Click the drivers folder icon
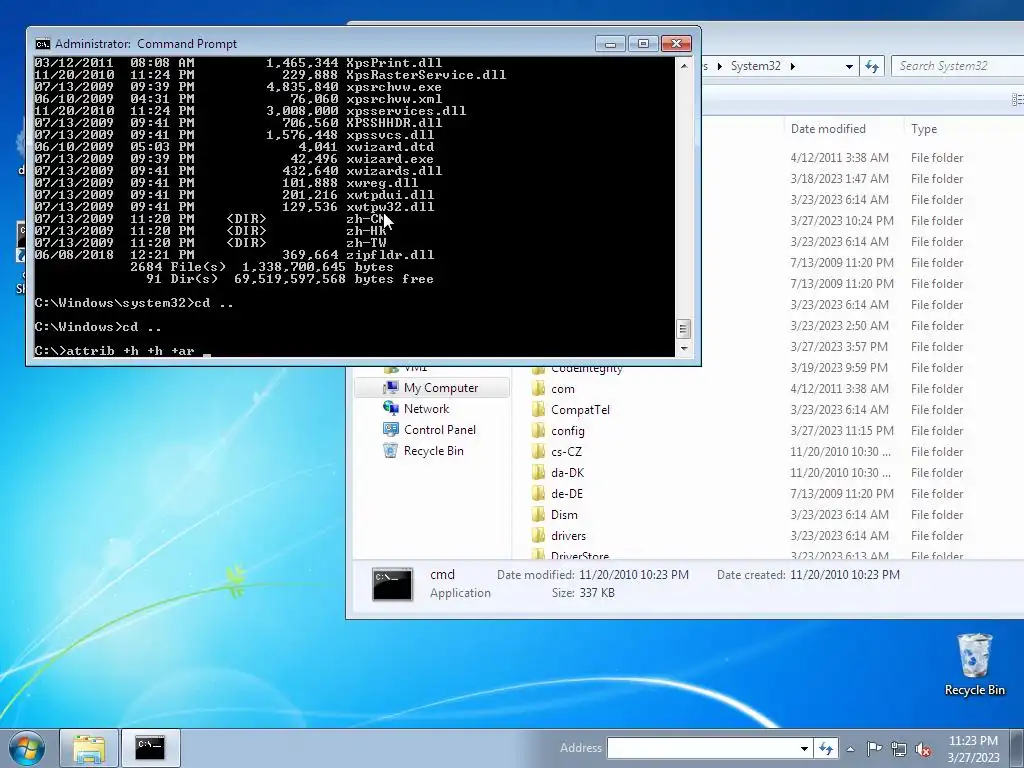 [x=539, y=536]
